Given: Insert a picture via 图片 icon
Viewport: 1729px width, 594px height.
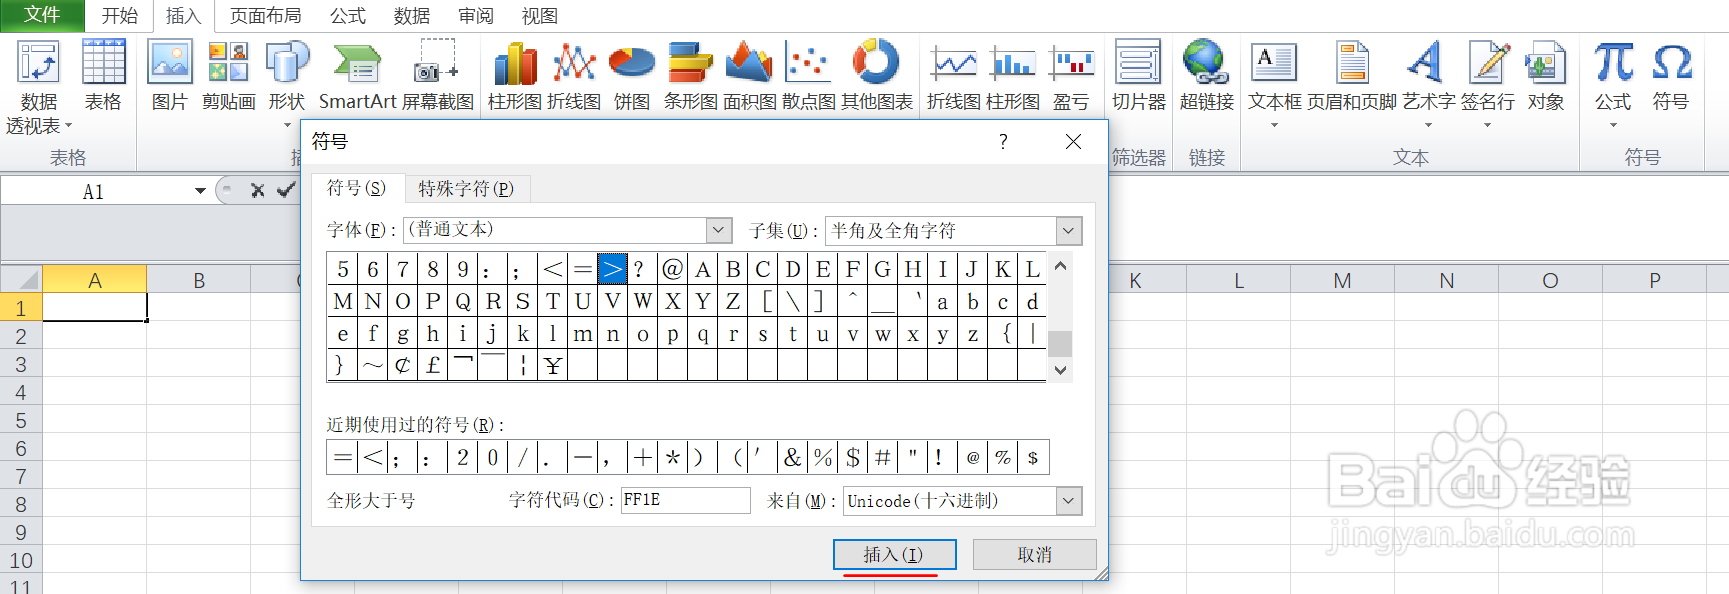Looking at the screenshot, I should click(170, 76).
